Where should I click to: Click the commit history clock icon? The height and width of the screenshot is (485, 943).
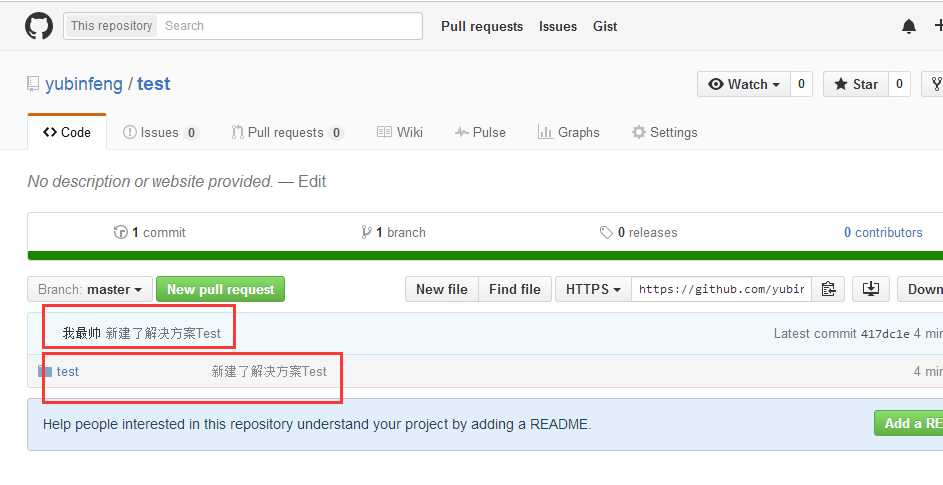pos(120,232)
